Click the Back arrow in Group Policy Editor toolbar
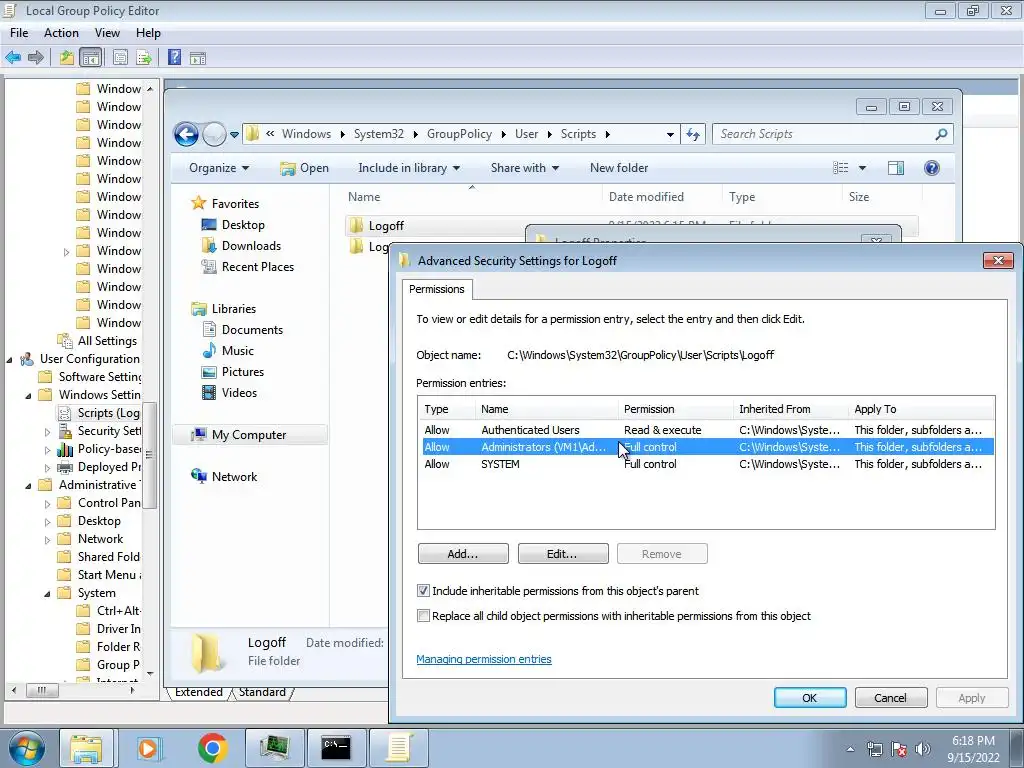This screenshot has height=768, width=1024. [13, 57]
